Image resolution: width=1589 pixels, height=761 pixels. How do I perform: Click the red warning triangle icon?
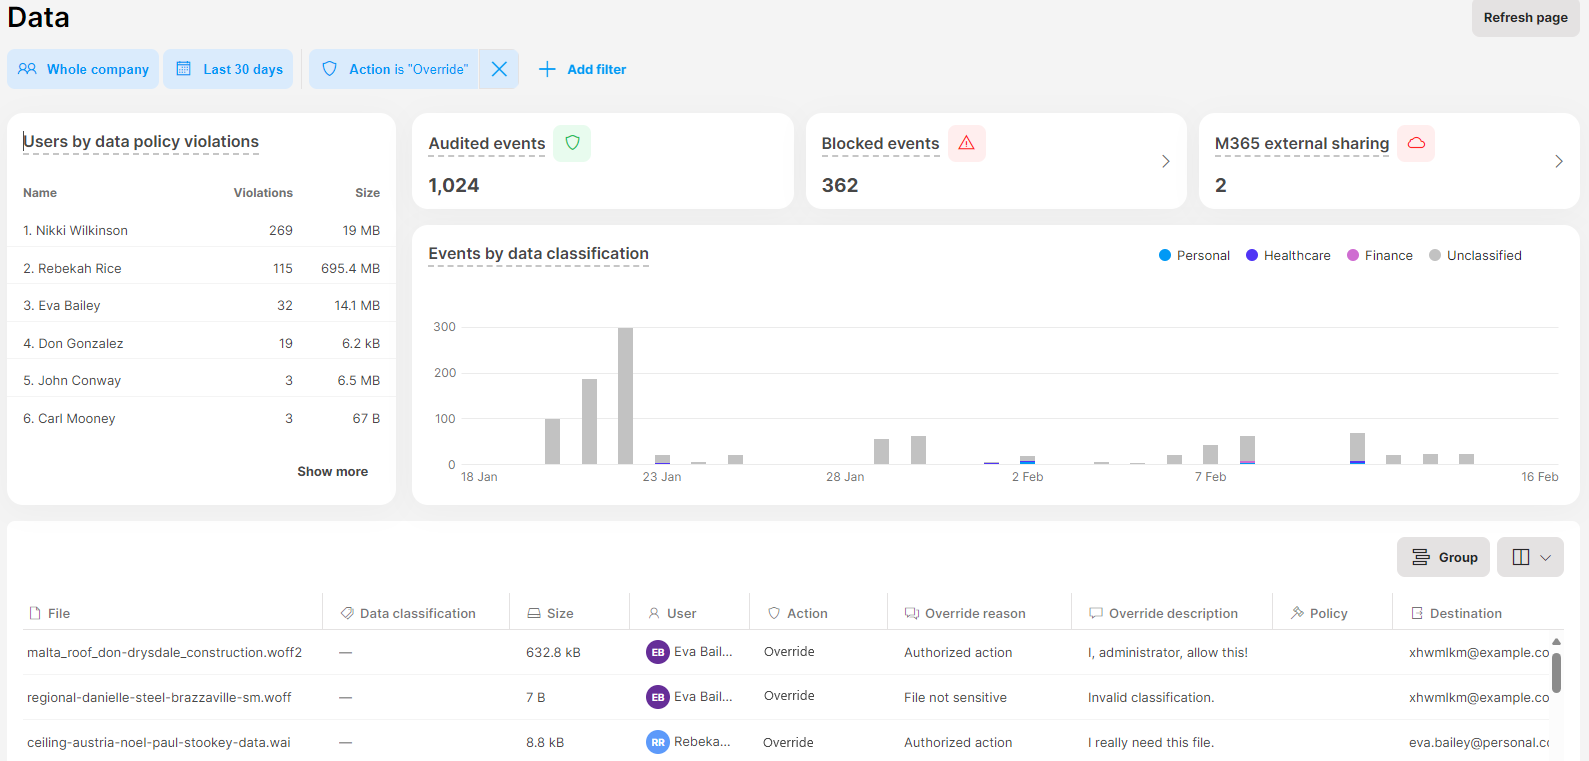pyautogui.click(x=966, y=143)
